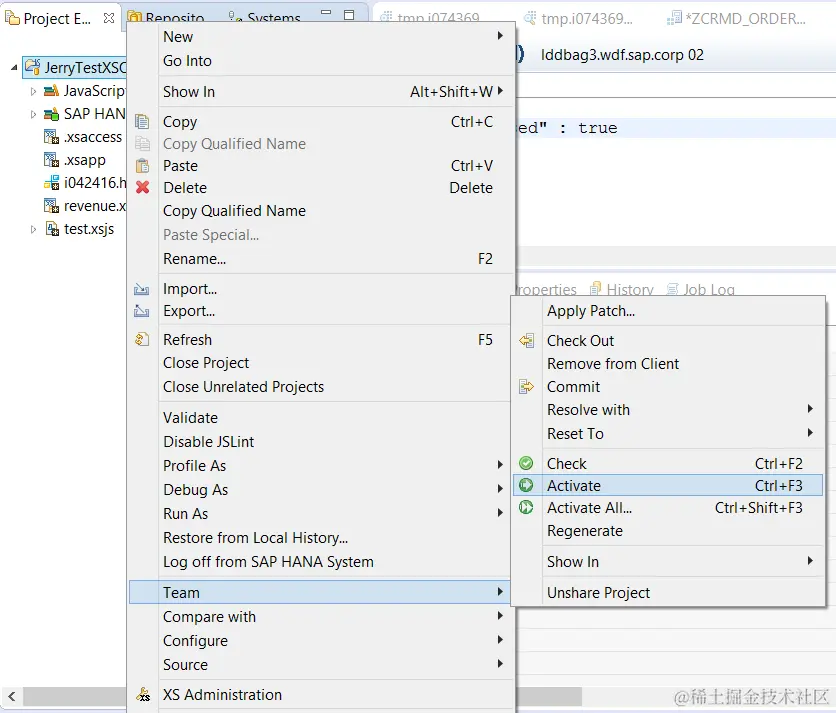This screenshot has width=836, height=713.
Task: Open the *ZCRMD_ORDER editor tab
Action: pos(736,18)
